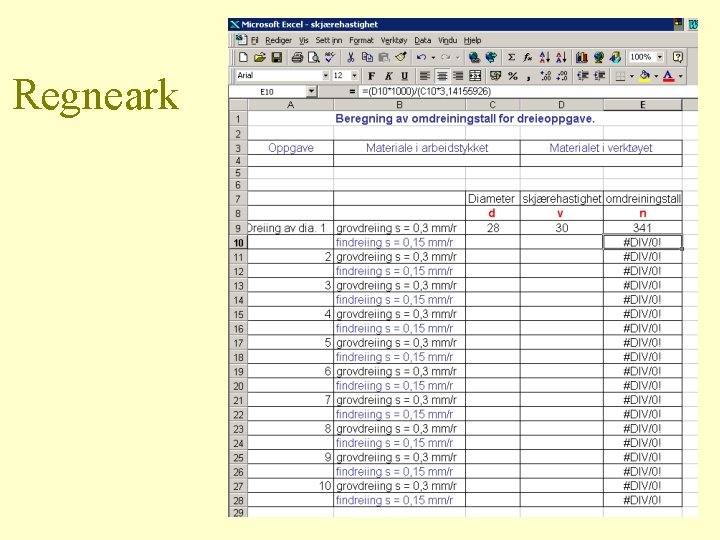
Task: Click the Map globe icon
Action: (598, 57)
